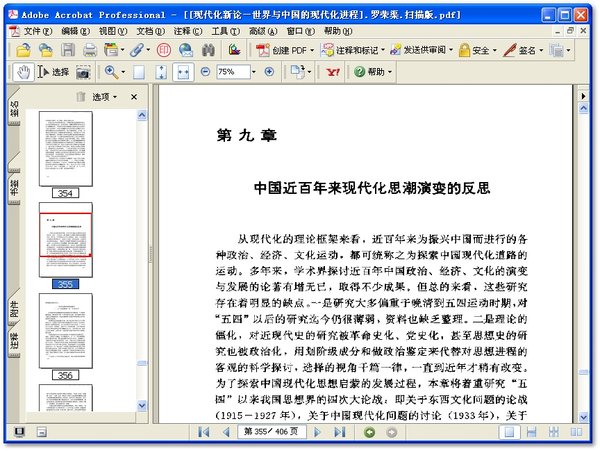This screenshot has width=600, height=451.
Task: Open the 编辑 menu
Action: click(75, 31)
